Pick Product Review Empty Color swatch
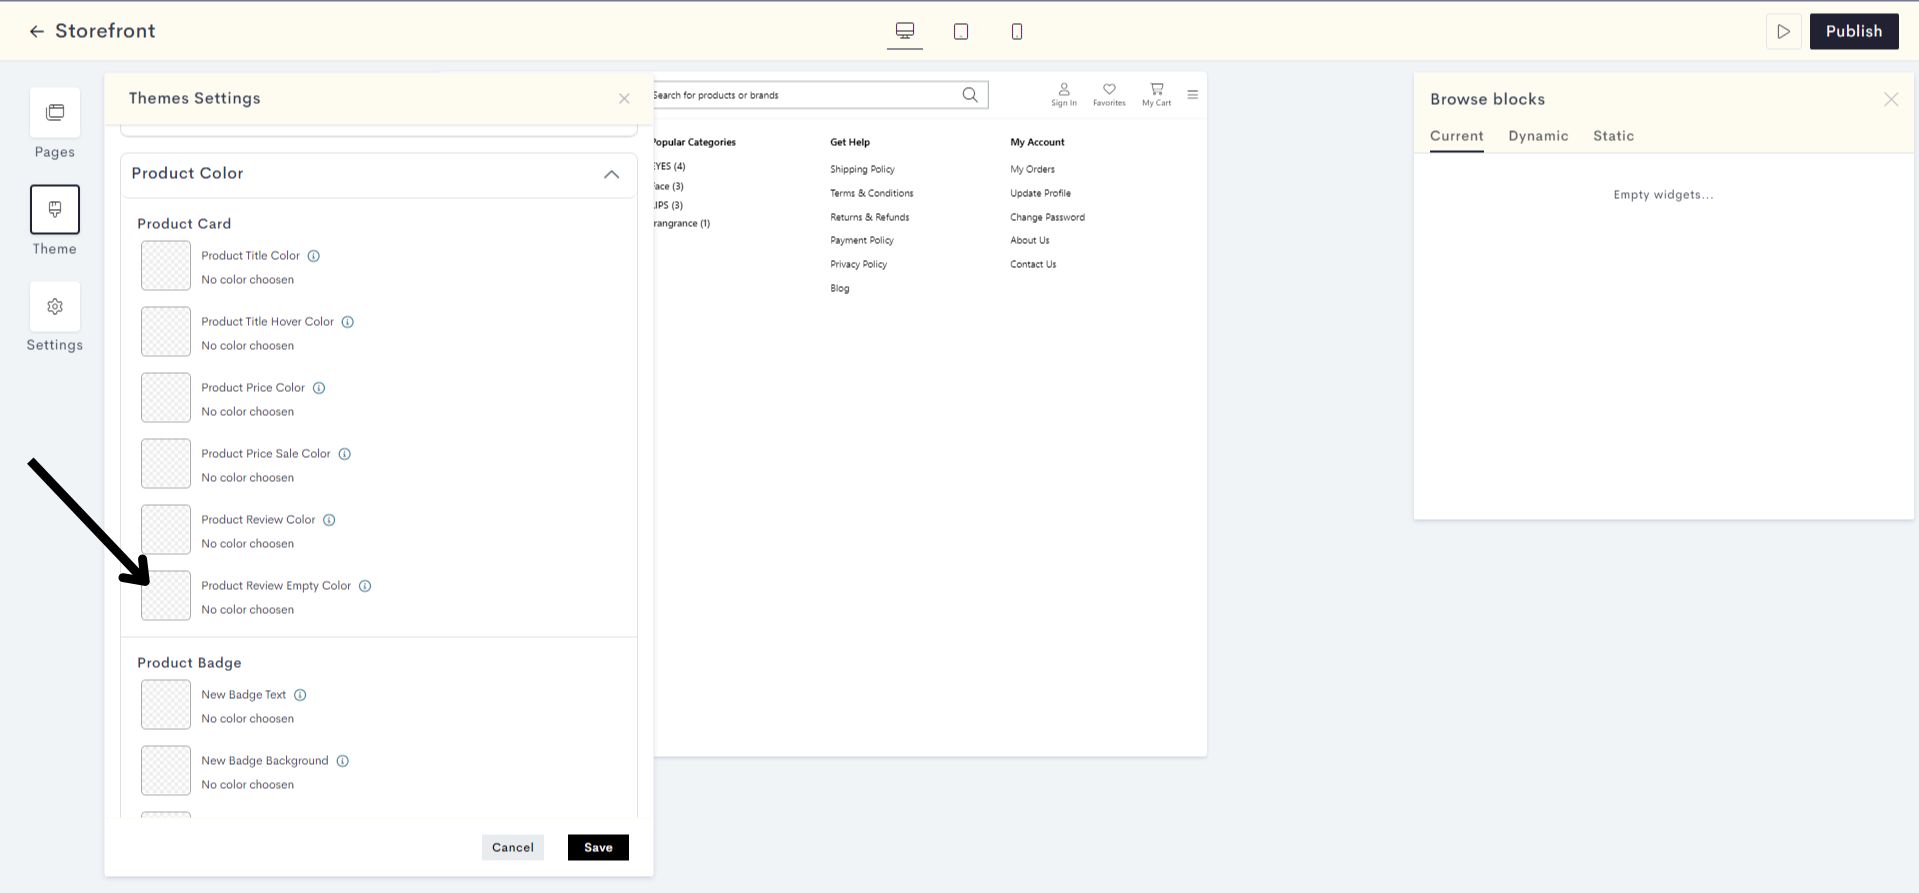Viewport: 1919px width, 893px height. tap(166, 596)
